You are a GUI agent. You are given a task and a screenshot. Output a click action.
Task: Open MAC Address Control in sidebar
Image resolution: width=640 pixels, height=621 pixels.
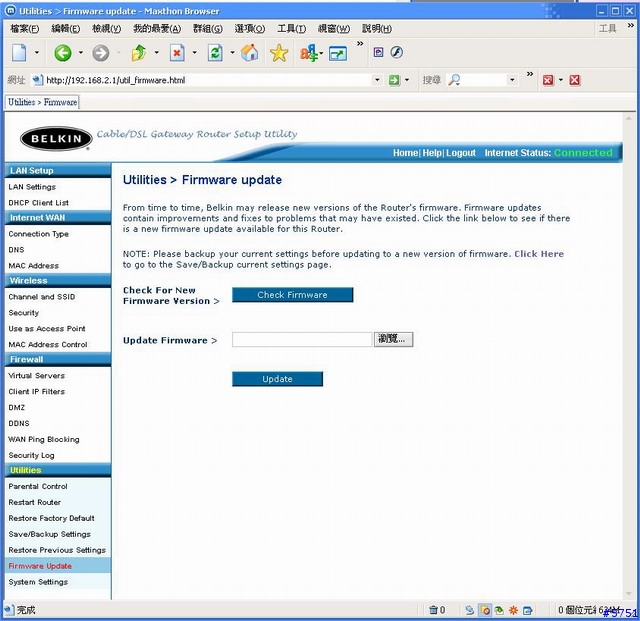click(48, 345)
